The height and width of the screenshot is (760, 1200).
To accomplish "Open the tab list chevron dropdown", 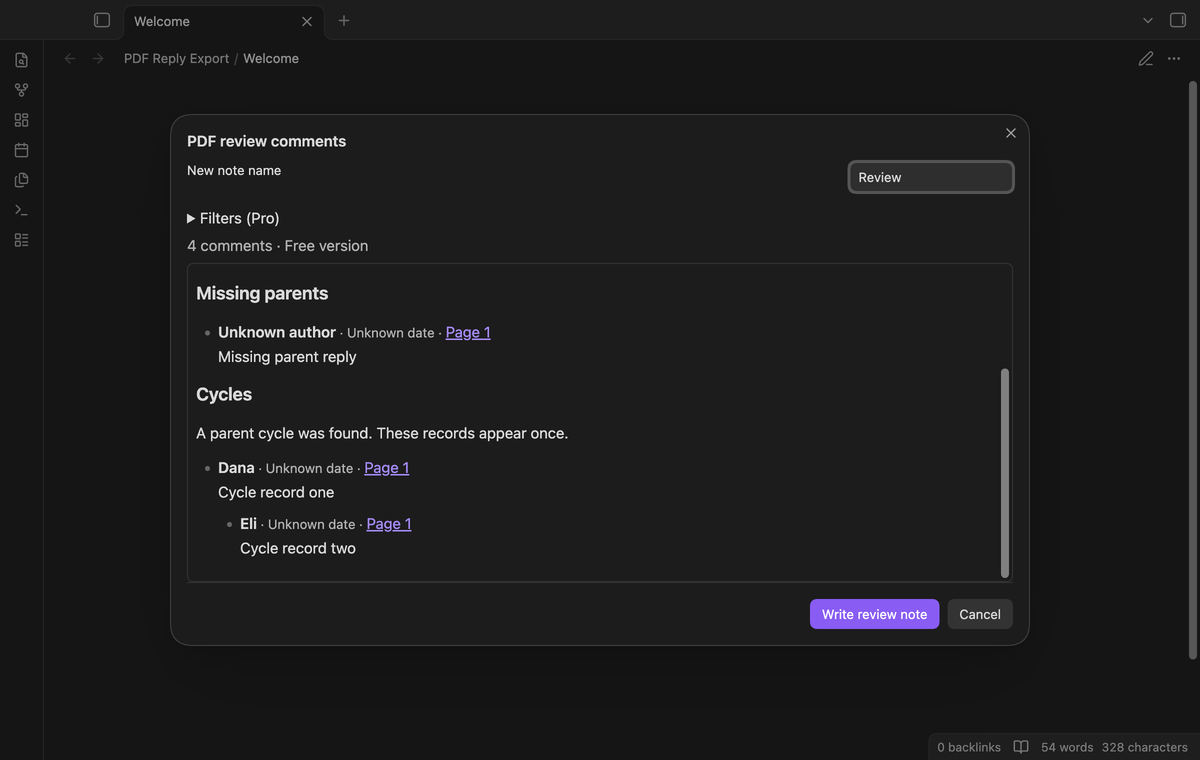I will click(x=1148, y=20).
